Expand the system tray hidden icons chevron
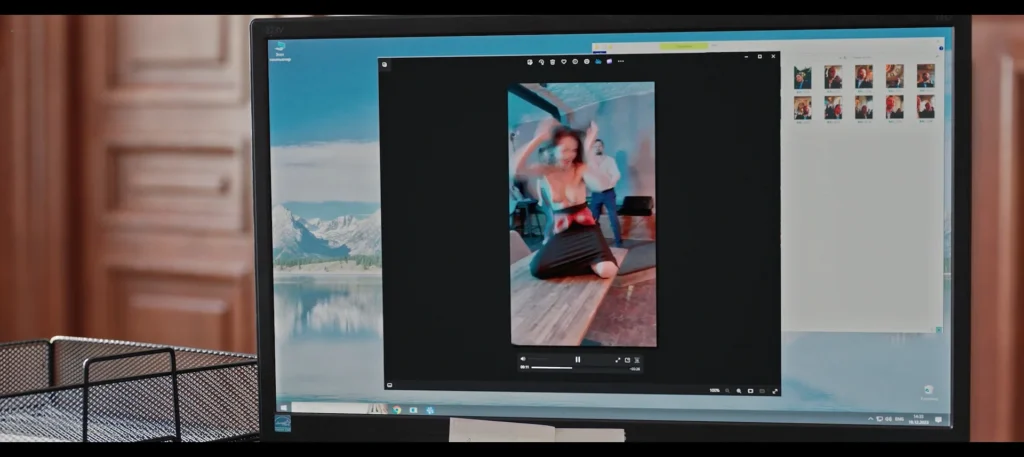 (870, 418)
